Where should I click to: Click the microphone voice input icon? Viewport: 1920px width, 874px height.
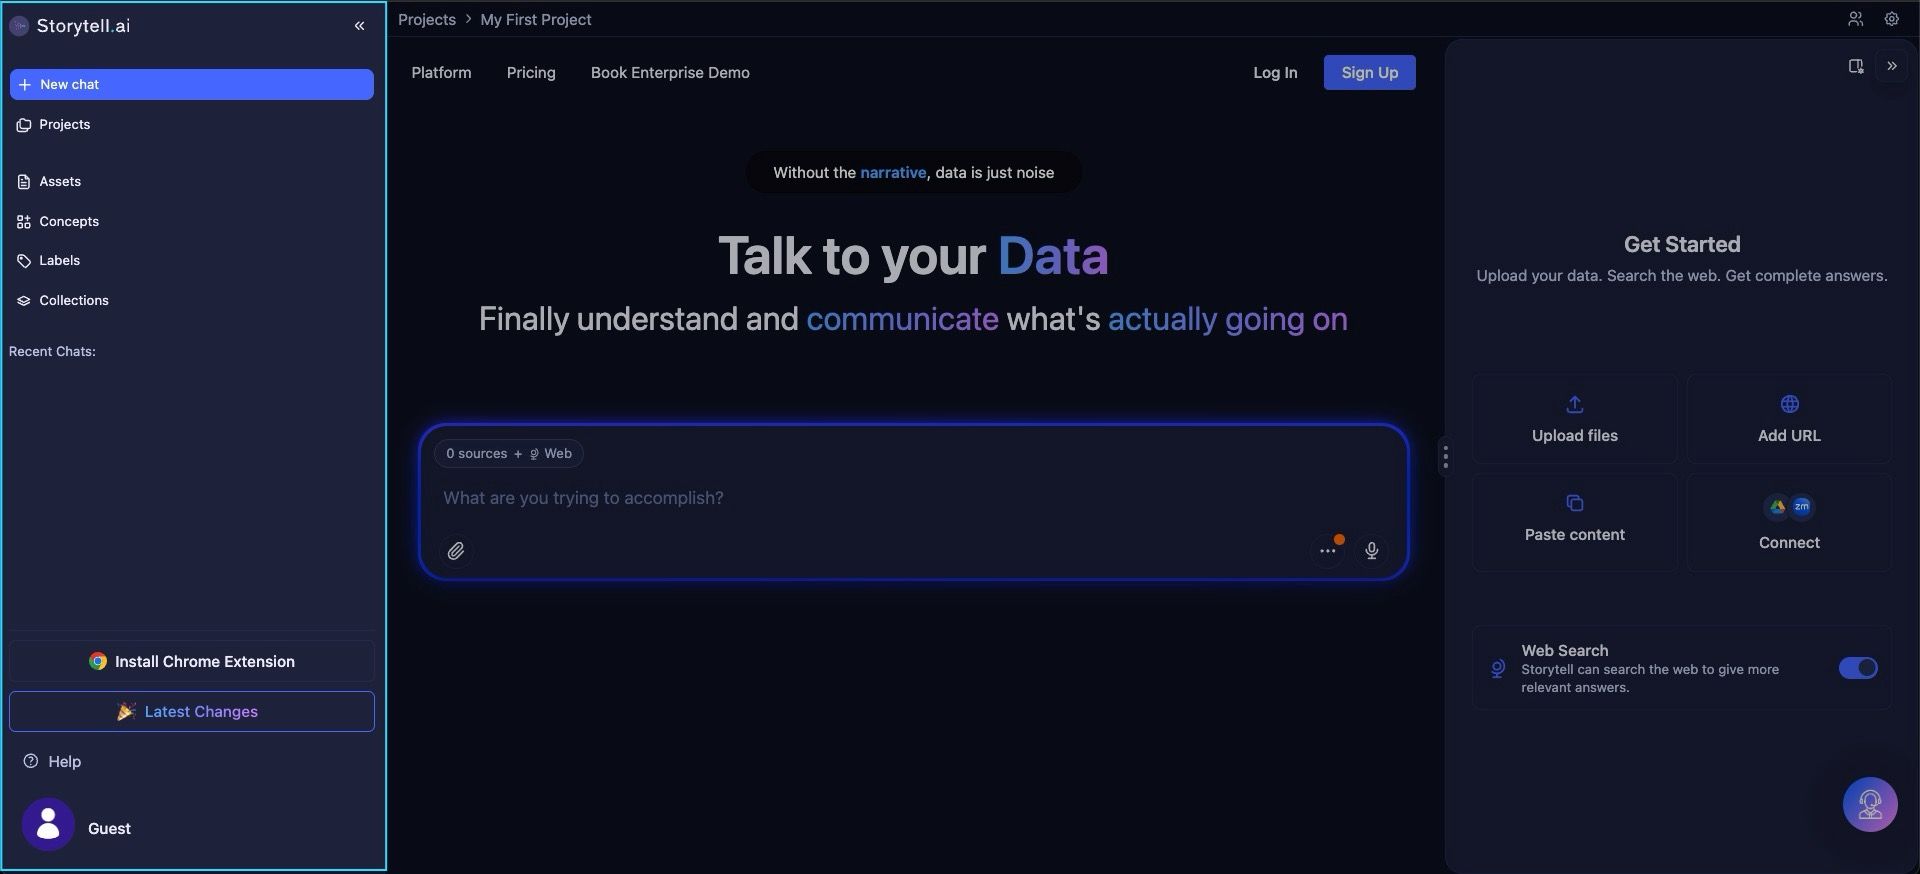1371,551
